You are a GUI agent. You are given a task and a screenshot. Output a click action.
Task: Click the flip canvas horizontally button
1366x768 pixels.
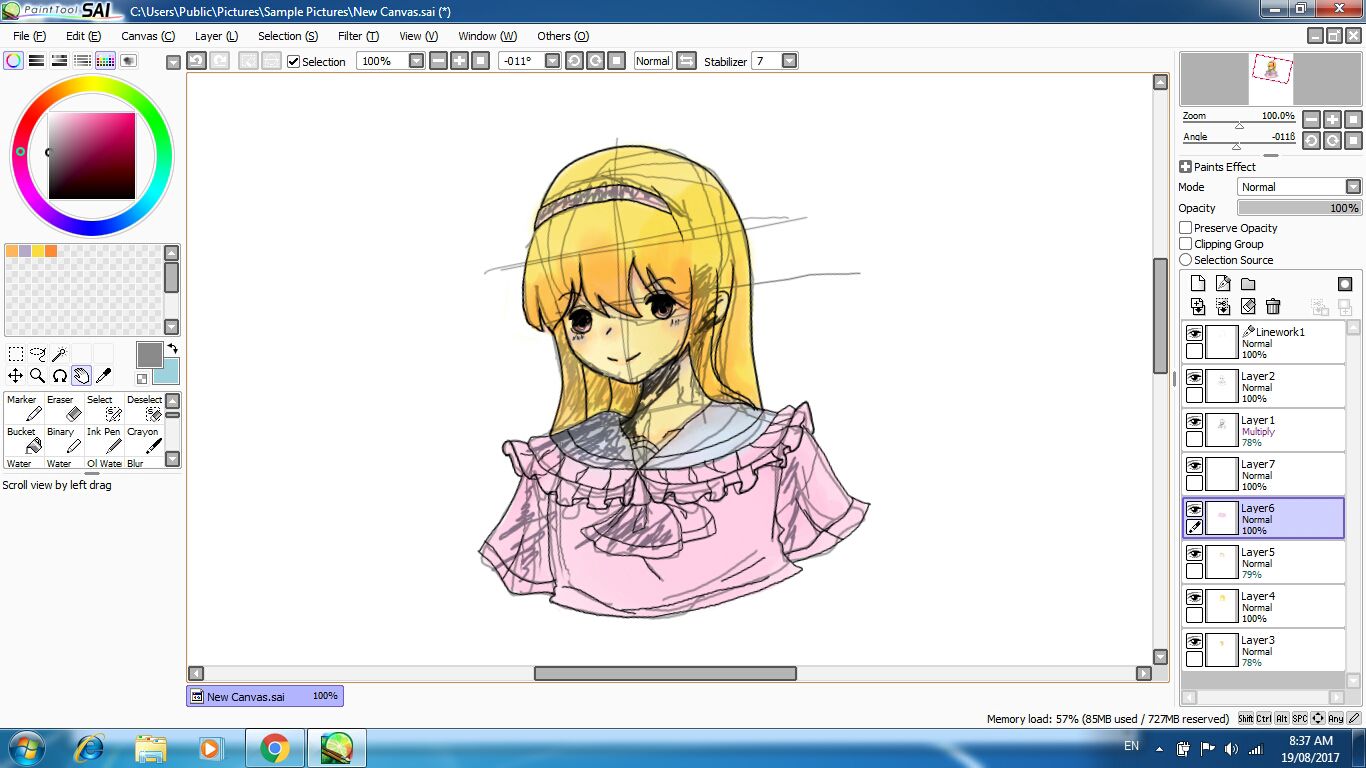[687, 61]
